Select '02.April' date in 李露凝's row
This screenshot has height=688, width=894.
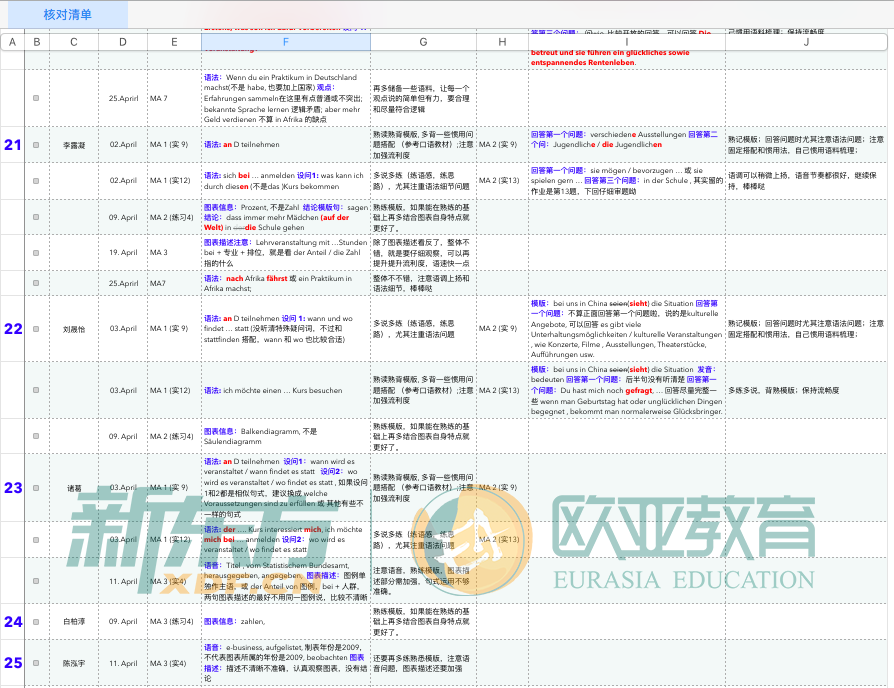pyautogui.click(x=123, y=145)
